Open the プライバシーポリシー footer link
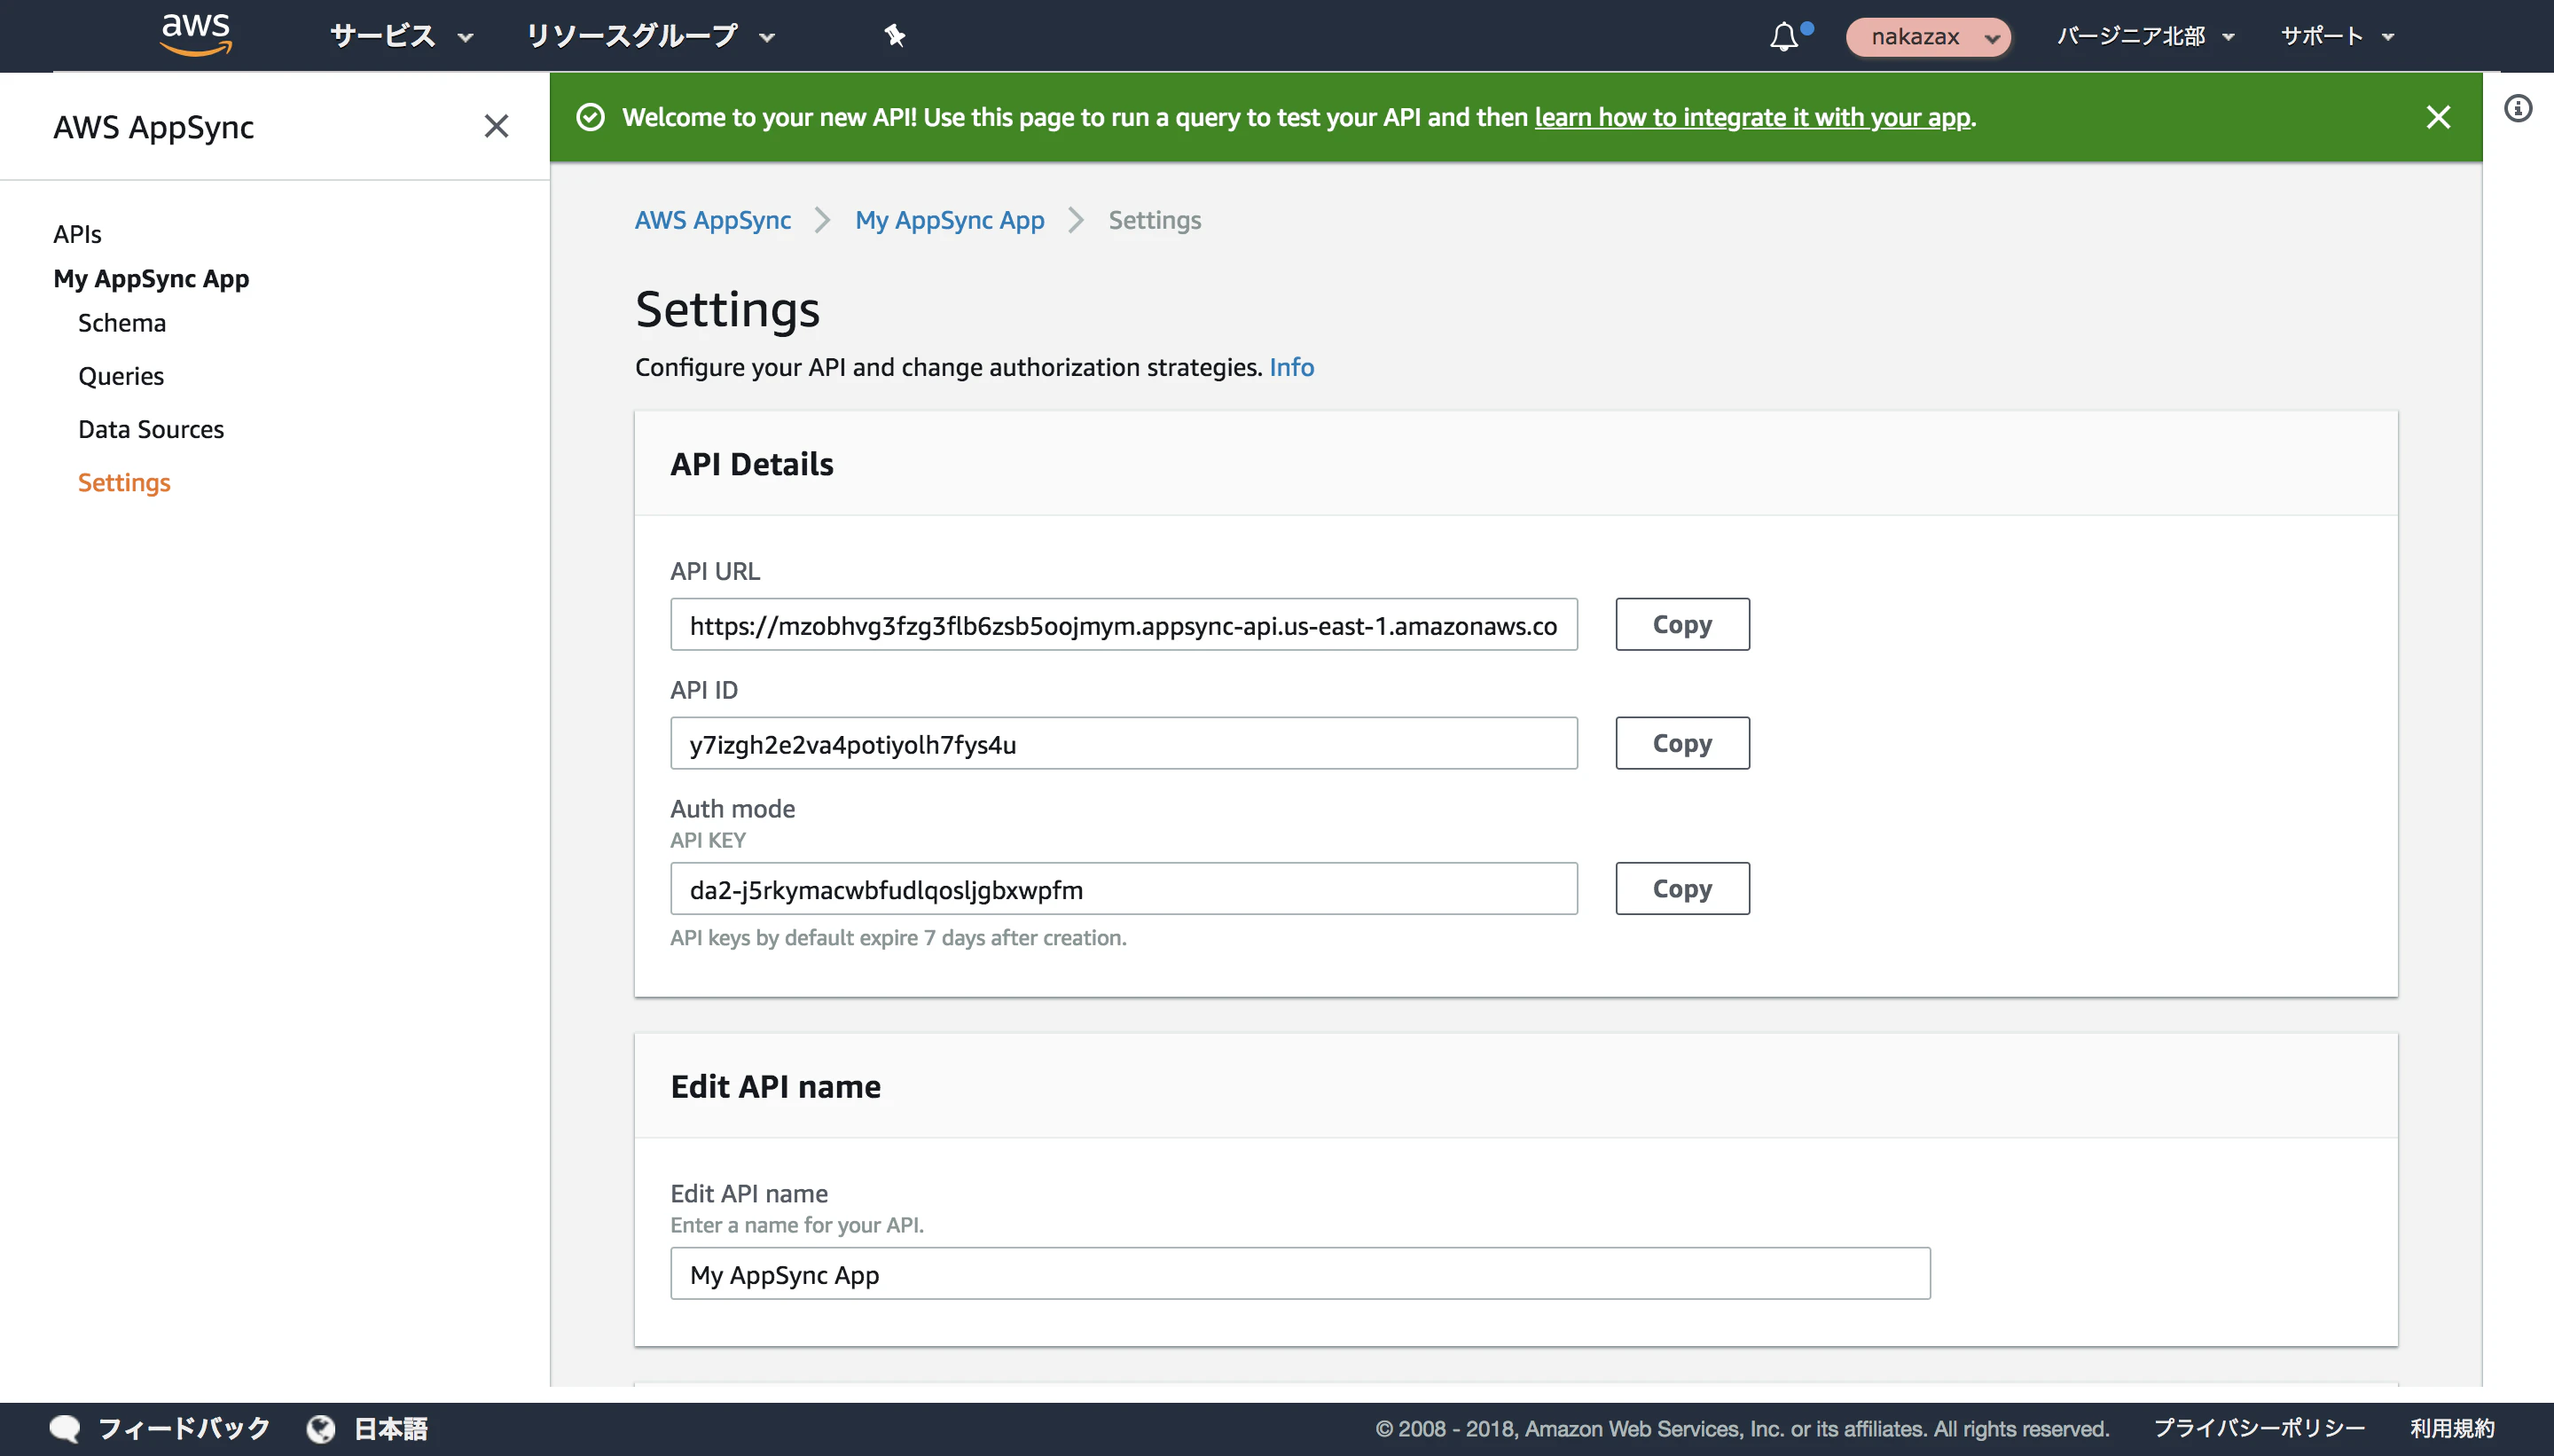The height and width of the screenshot is (1456, 2554). coord(2259,1428)
